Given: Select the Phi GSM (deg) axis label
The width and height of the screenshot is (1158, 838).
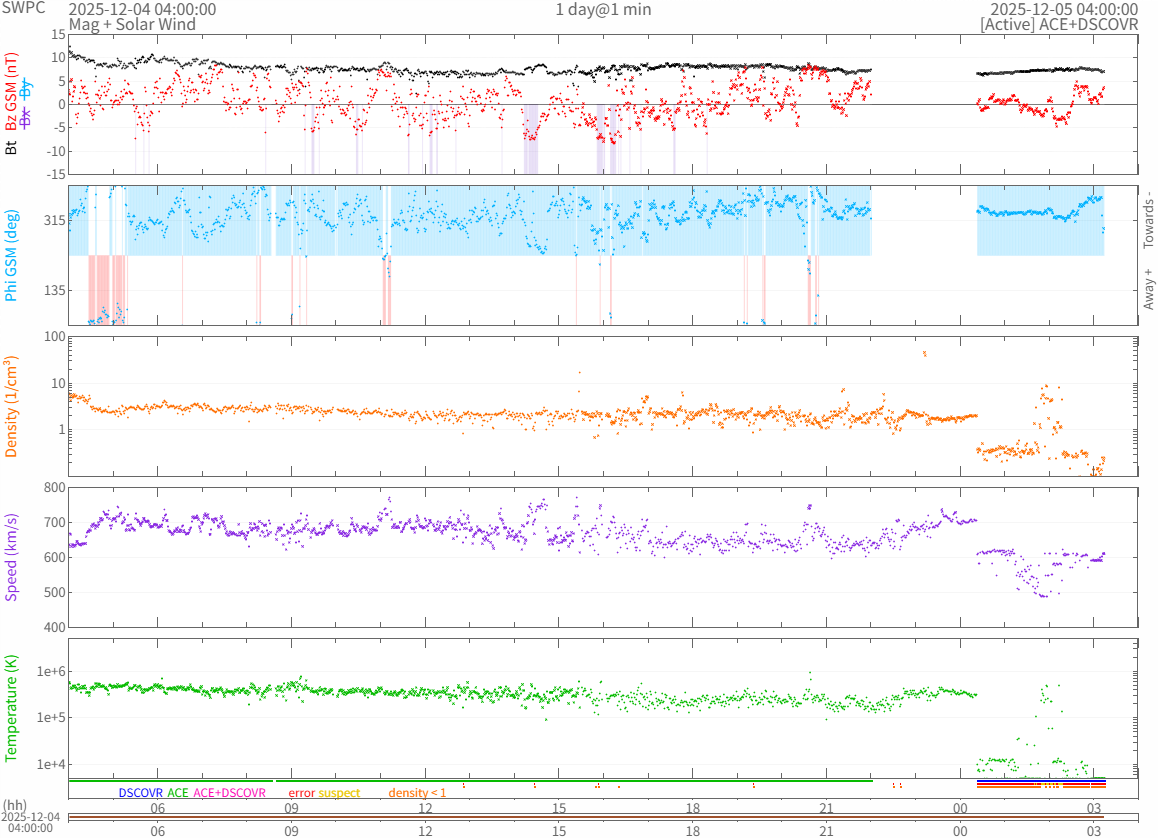Looking at the screenshot, I should 12,255.
